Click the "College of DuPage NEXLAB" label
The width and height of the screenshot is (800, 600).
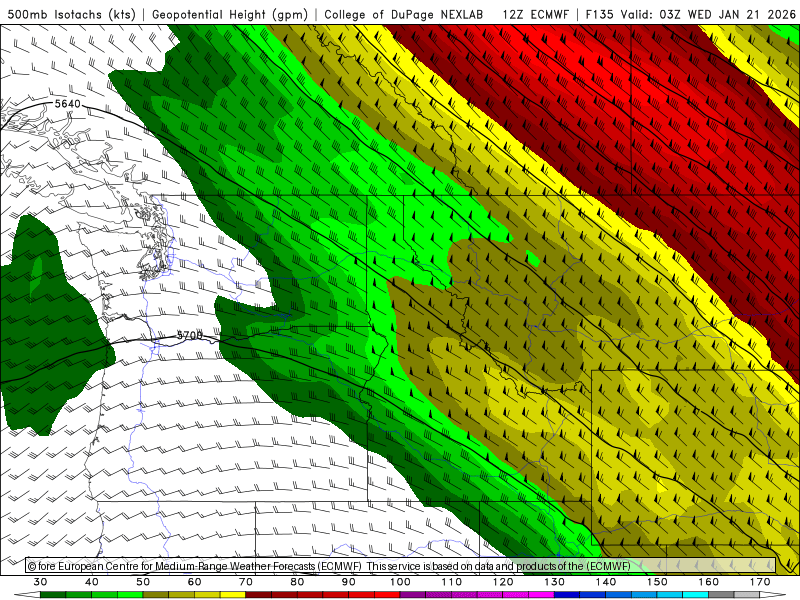tap(404, 14)
